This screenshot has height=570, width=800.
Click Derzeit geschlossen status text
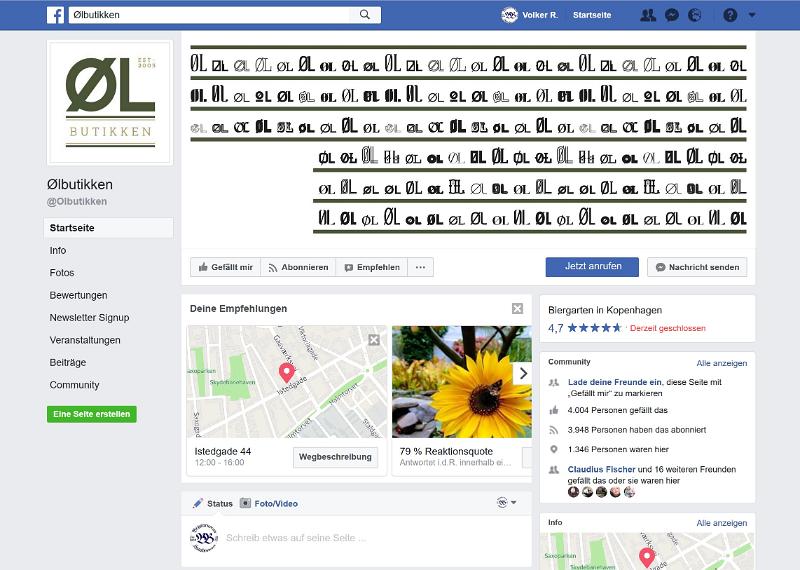coord(668,328)
